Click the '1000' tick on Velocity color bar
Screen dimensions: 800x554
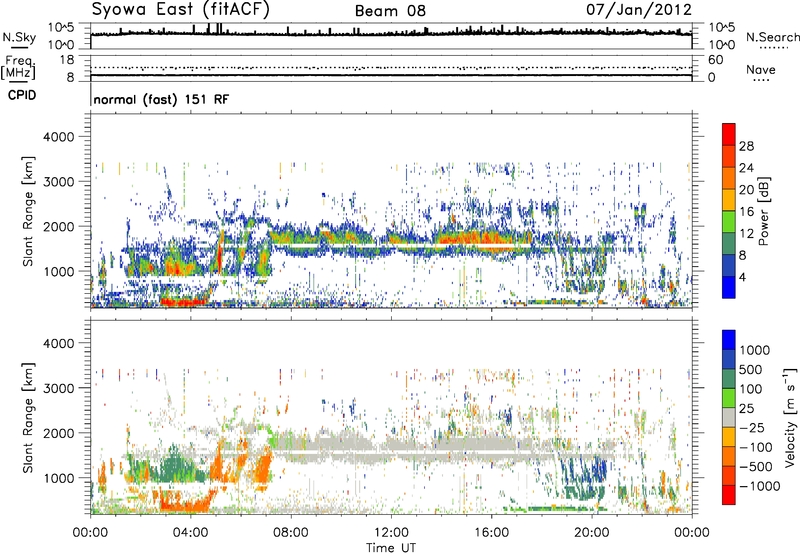[x=754, y=350]
